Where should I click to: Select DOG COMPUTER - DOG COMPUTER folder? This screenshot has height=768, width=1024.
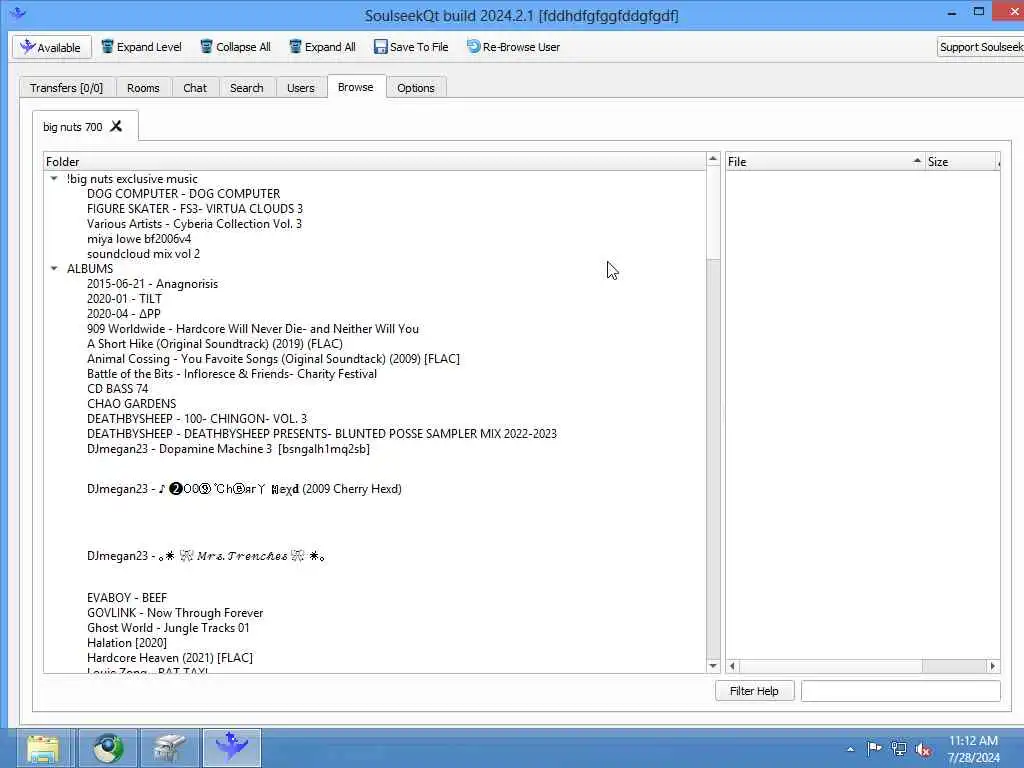pyautogui.click(x=184, y=194)
